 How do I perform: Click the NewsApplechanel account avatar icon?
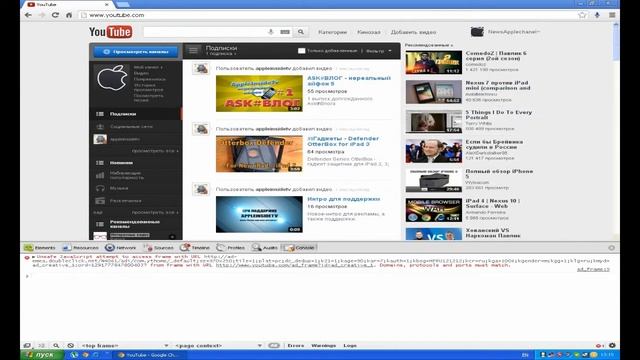pos(477,32)
